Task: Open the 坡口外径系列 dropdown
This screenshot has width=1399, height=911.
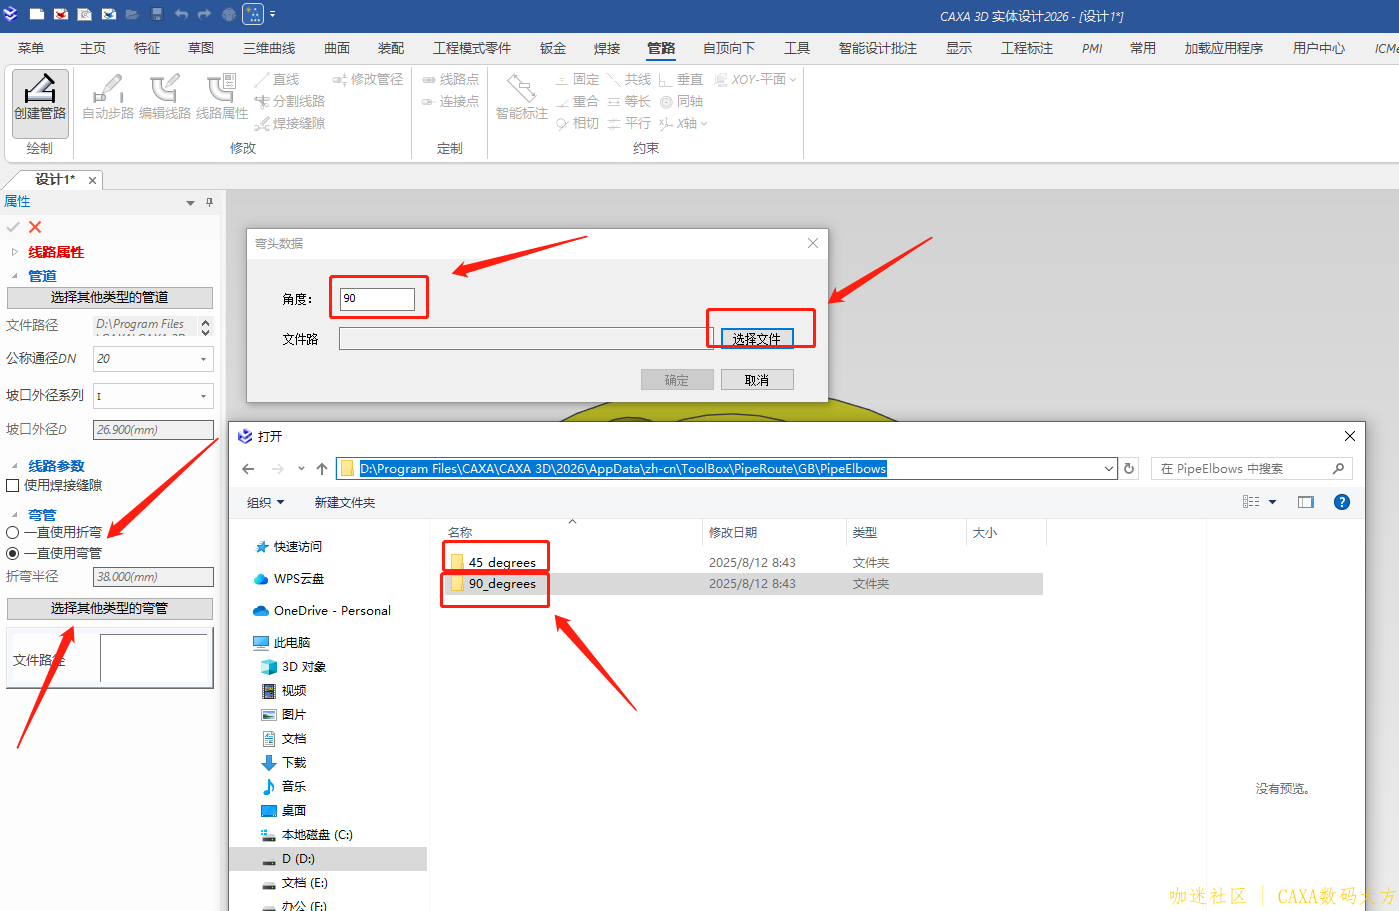Action: coord(204,396)
